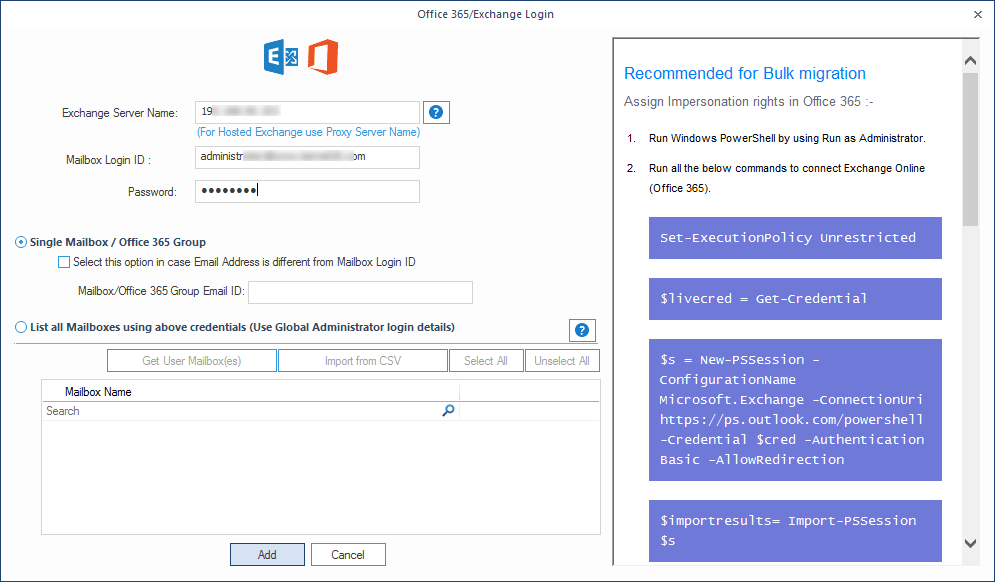Choose List all Mailboxes using above credentials
This screenshot has width=995, height=582.
coord(21,327)
